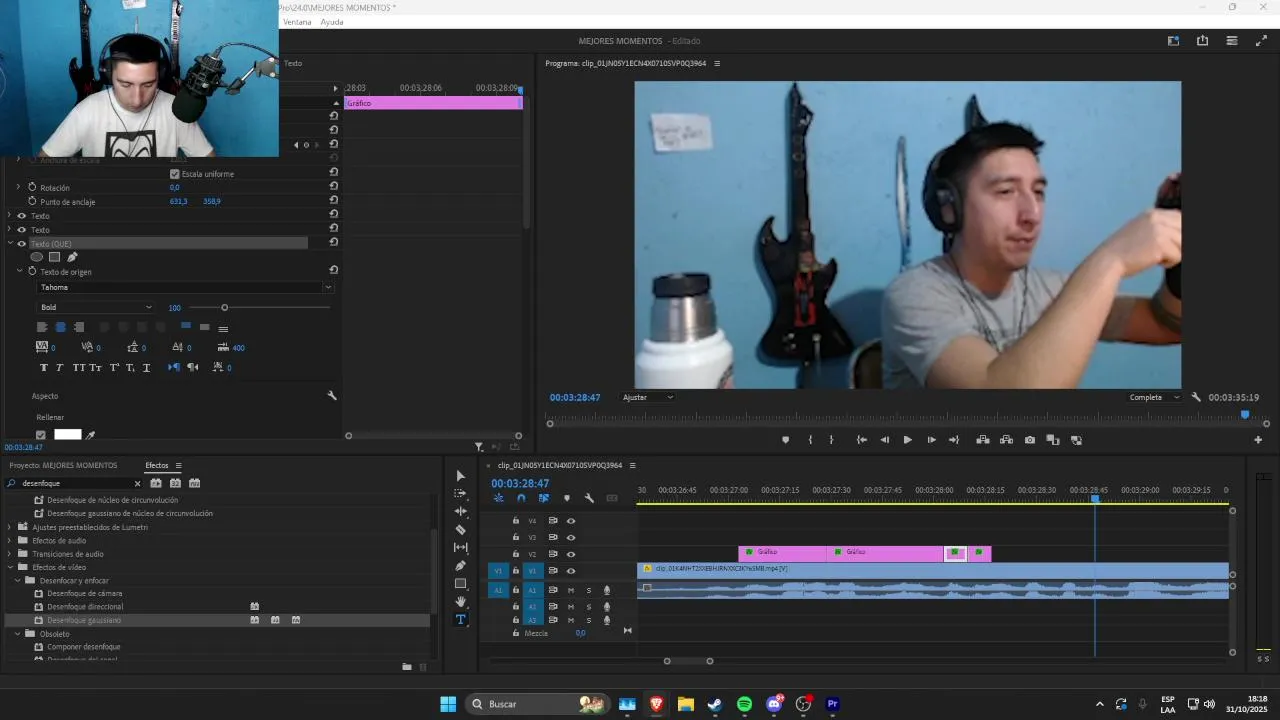Create ellipse mask for Texto (QUE)

tap(37, 257)
